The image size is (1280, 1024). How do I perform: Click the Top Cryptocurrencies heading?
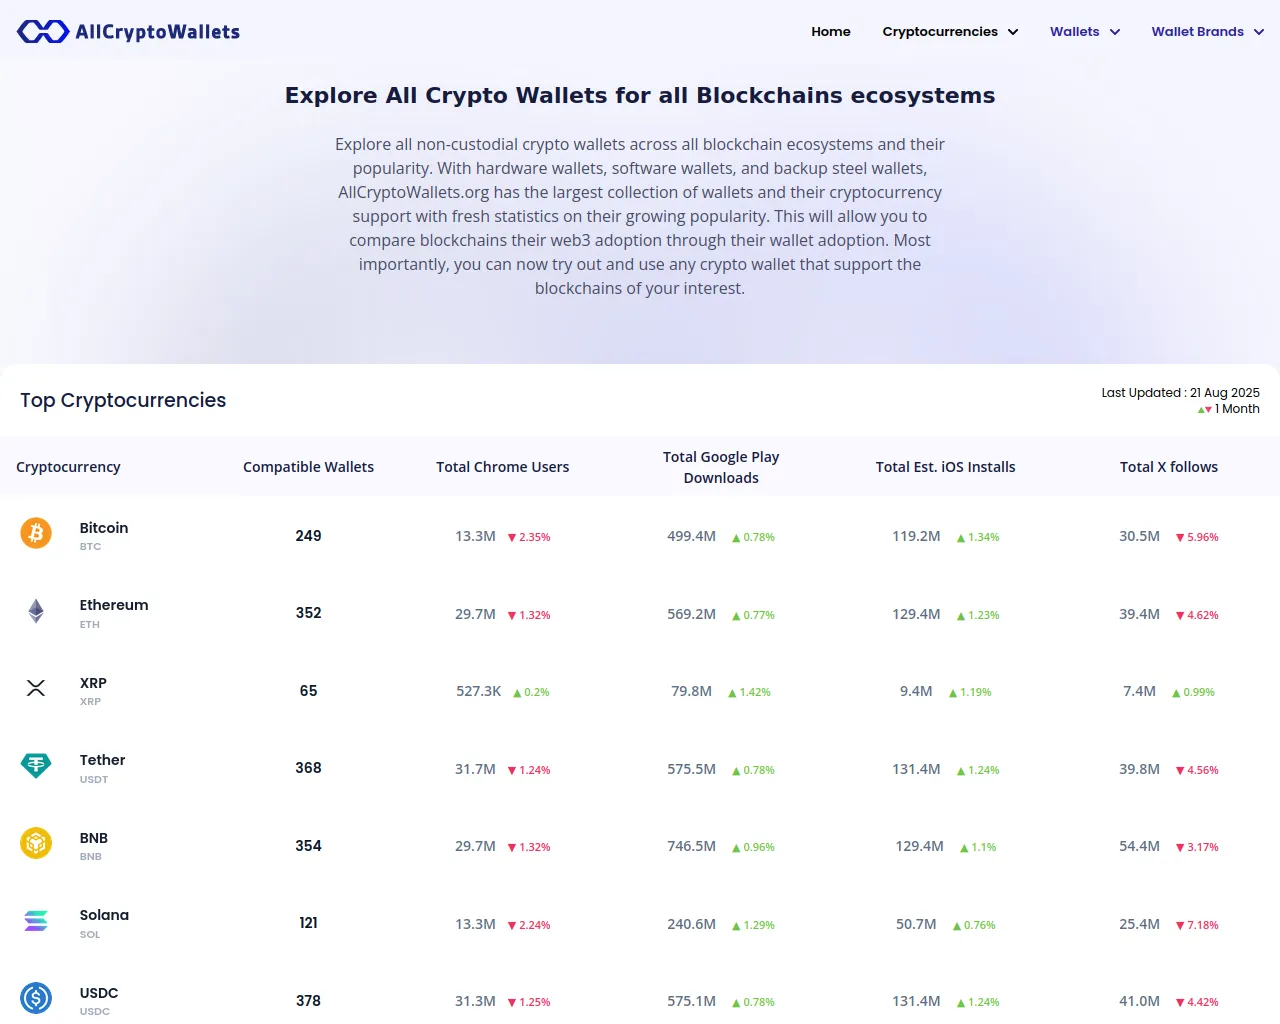point(123,400)
